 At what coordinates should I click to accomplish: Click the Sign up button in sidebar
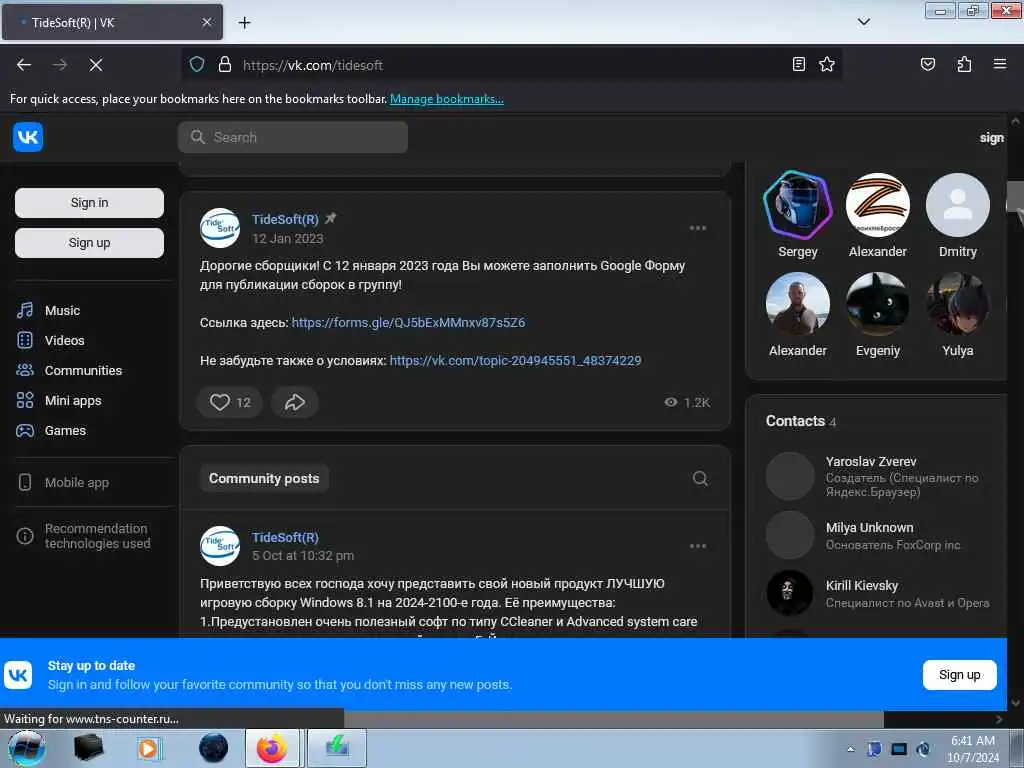tap(89, 243)
